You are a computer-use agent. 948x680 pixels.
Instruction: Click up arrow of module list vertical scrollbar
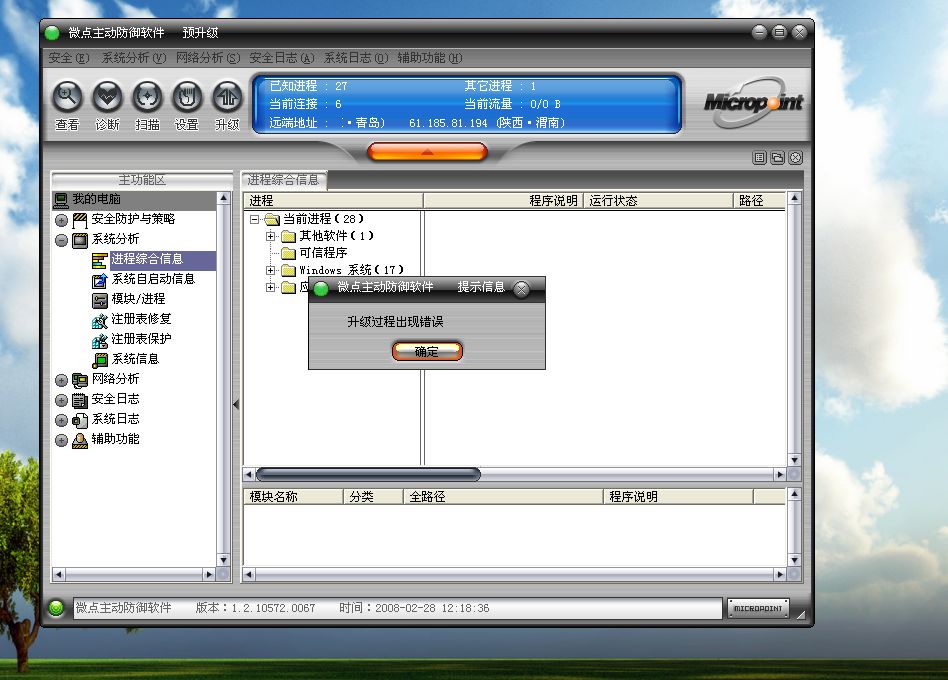coord(794,494)
